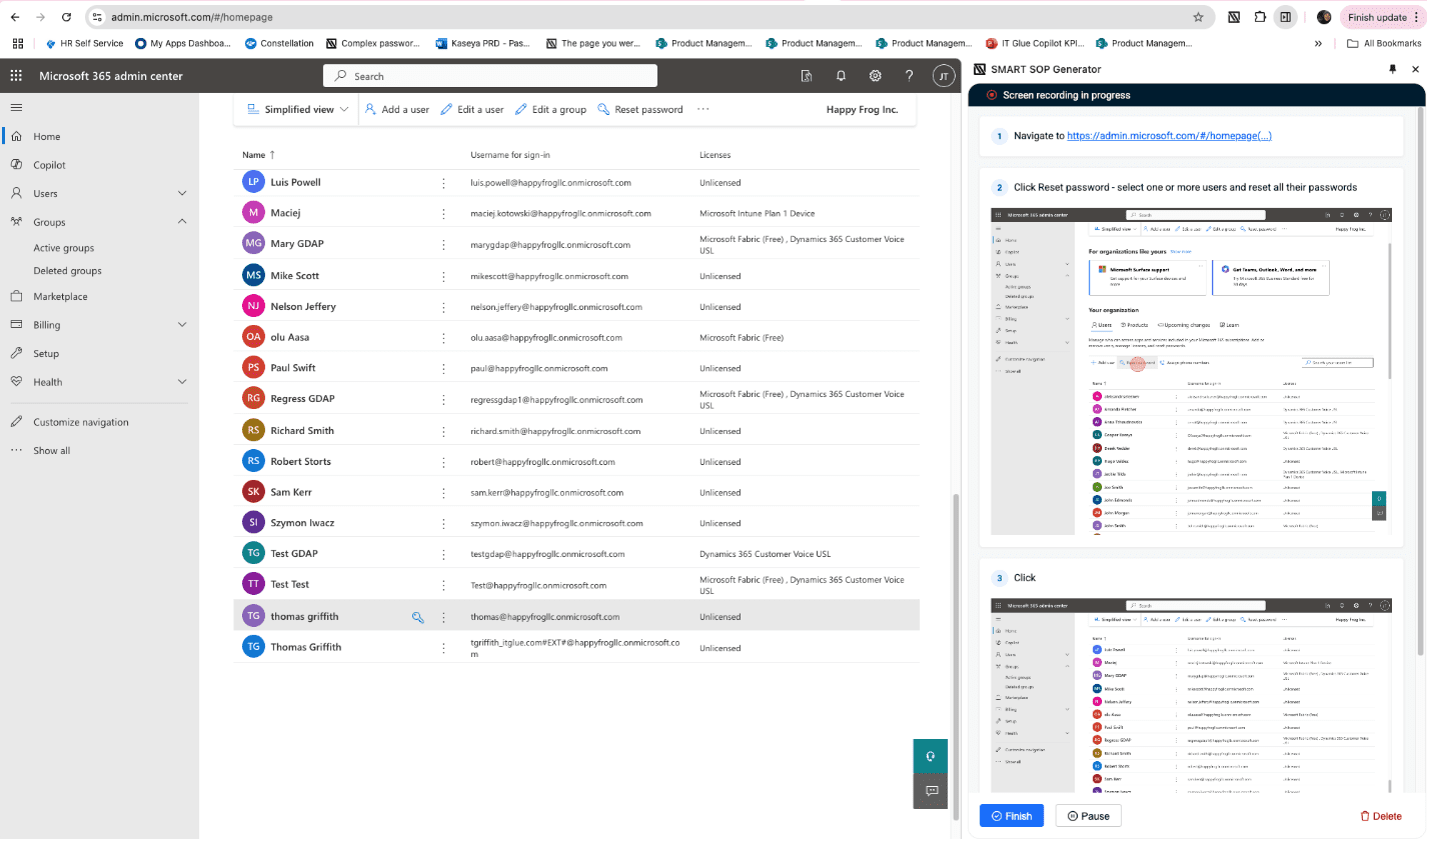This screenshot has width=1430, height=843.
Task: Open the teal help assistant floating button
Action: (x=930, y=756)
